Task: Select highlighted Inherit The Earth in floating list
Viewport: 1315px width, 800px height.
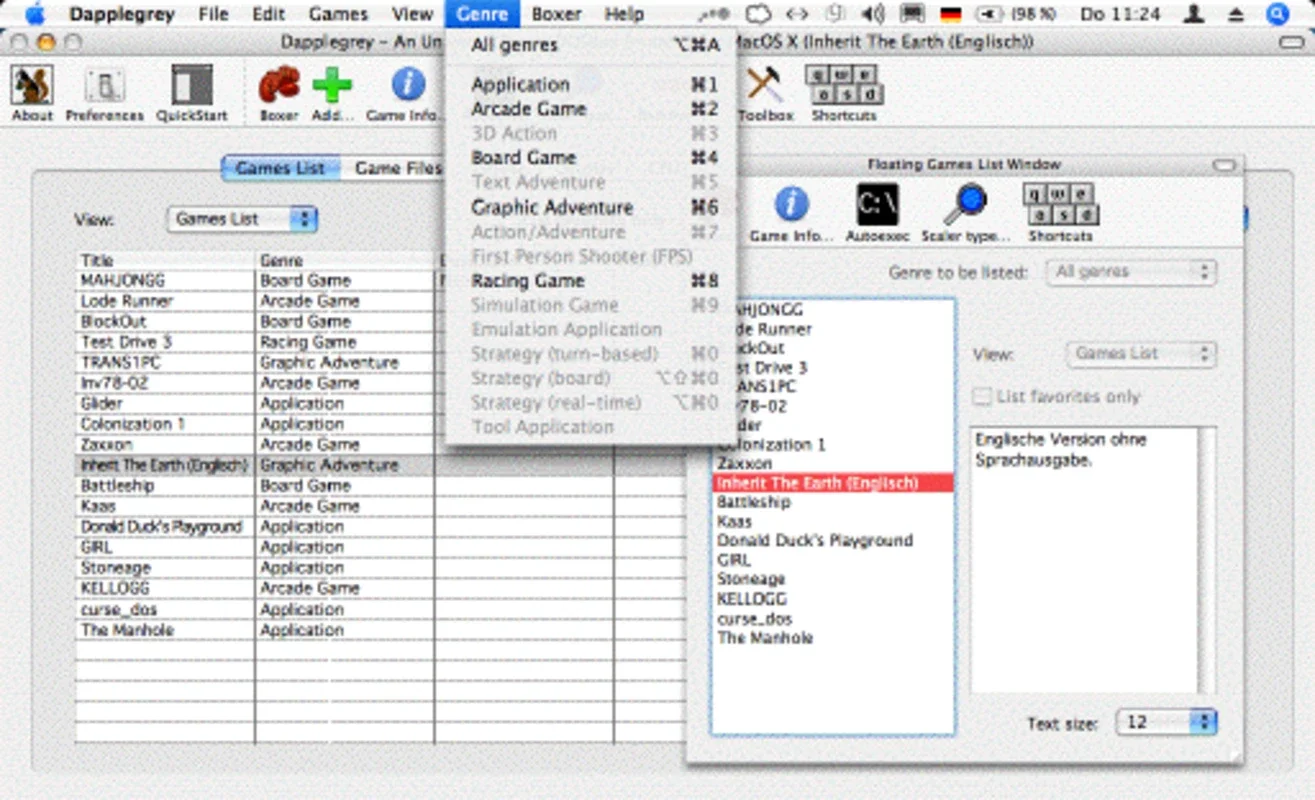Action: pyautogui.click(x=833, y=483)
